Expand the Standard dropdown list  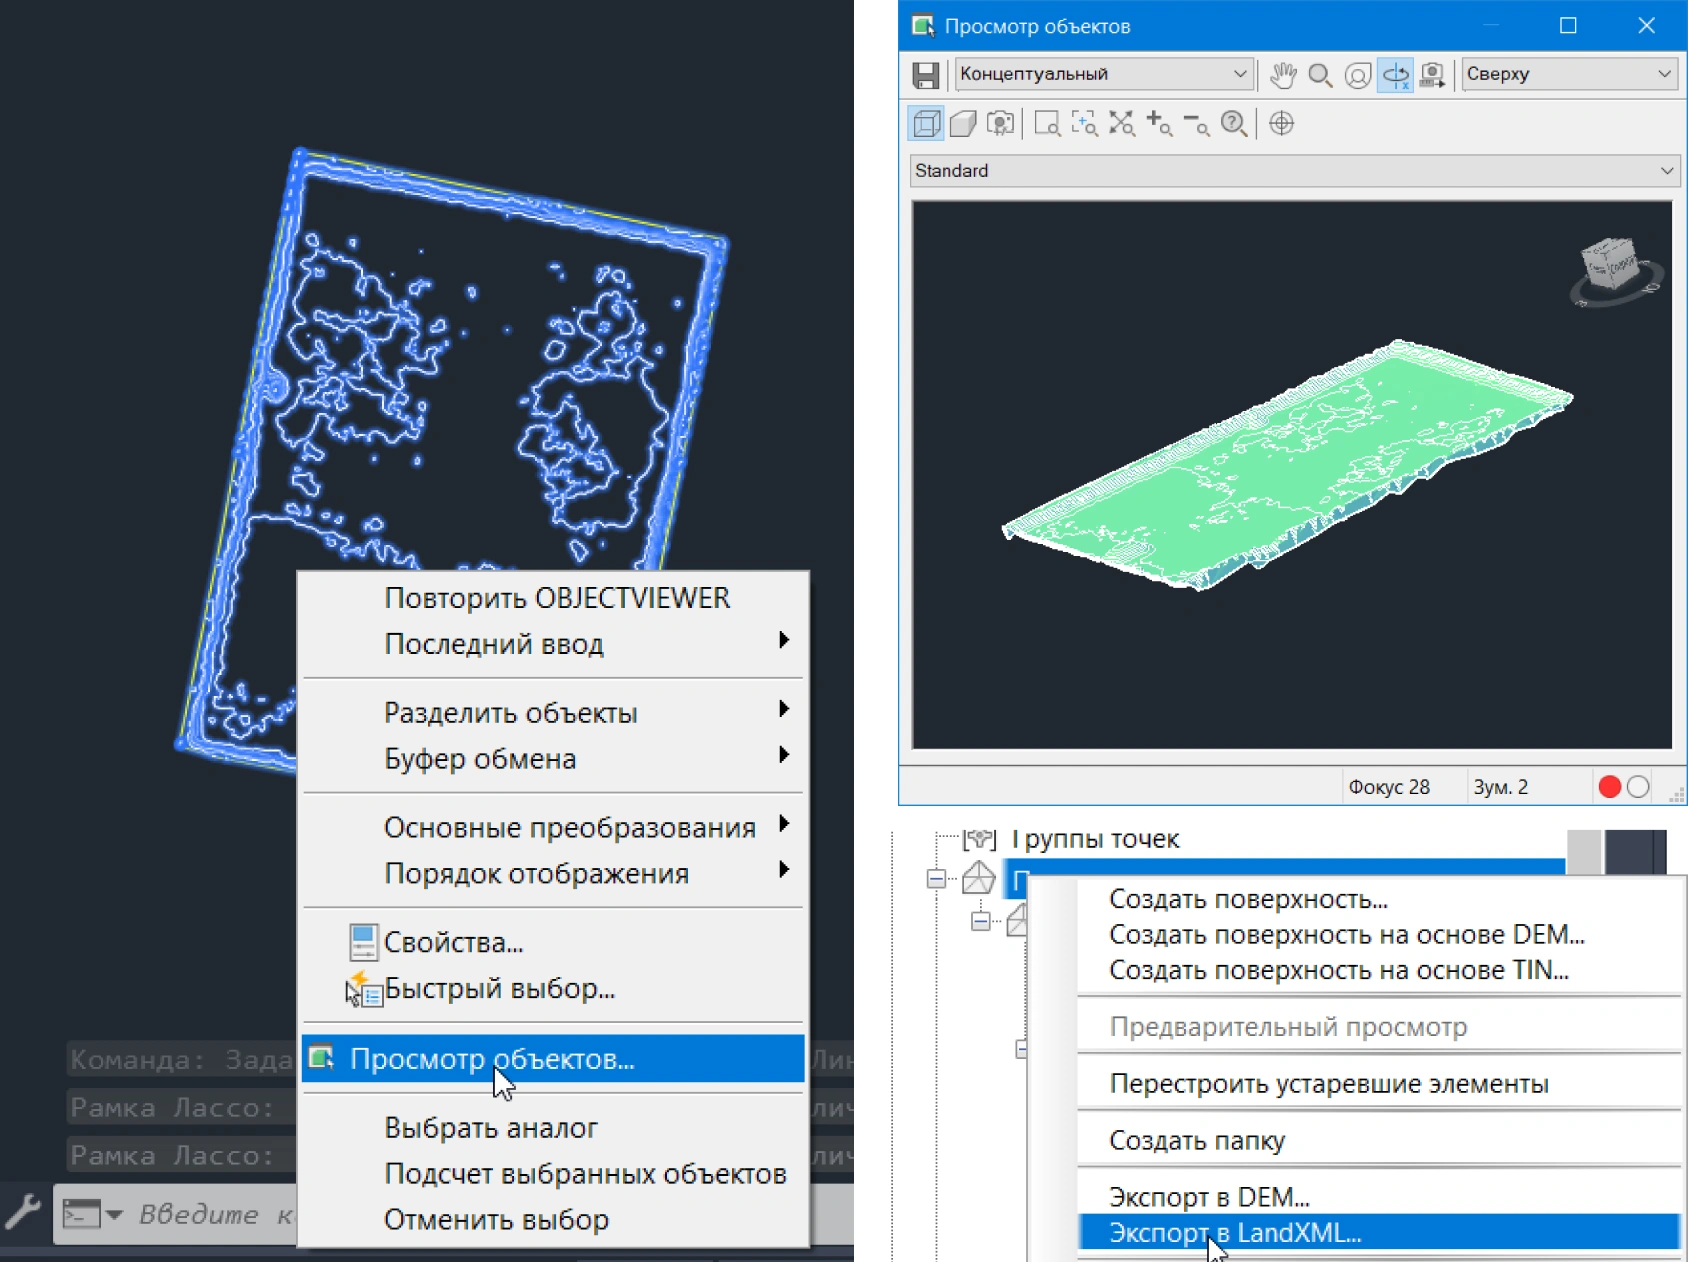click(1294, 171)
